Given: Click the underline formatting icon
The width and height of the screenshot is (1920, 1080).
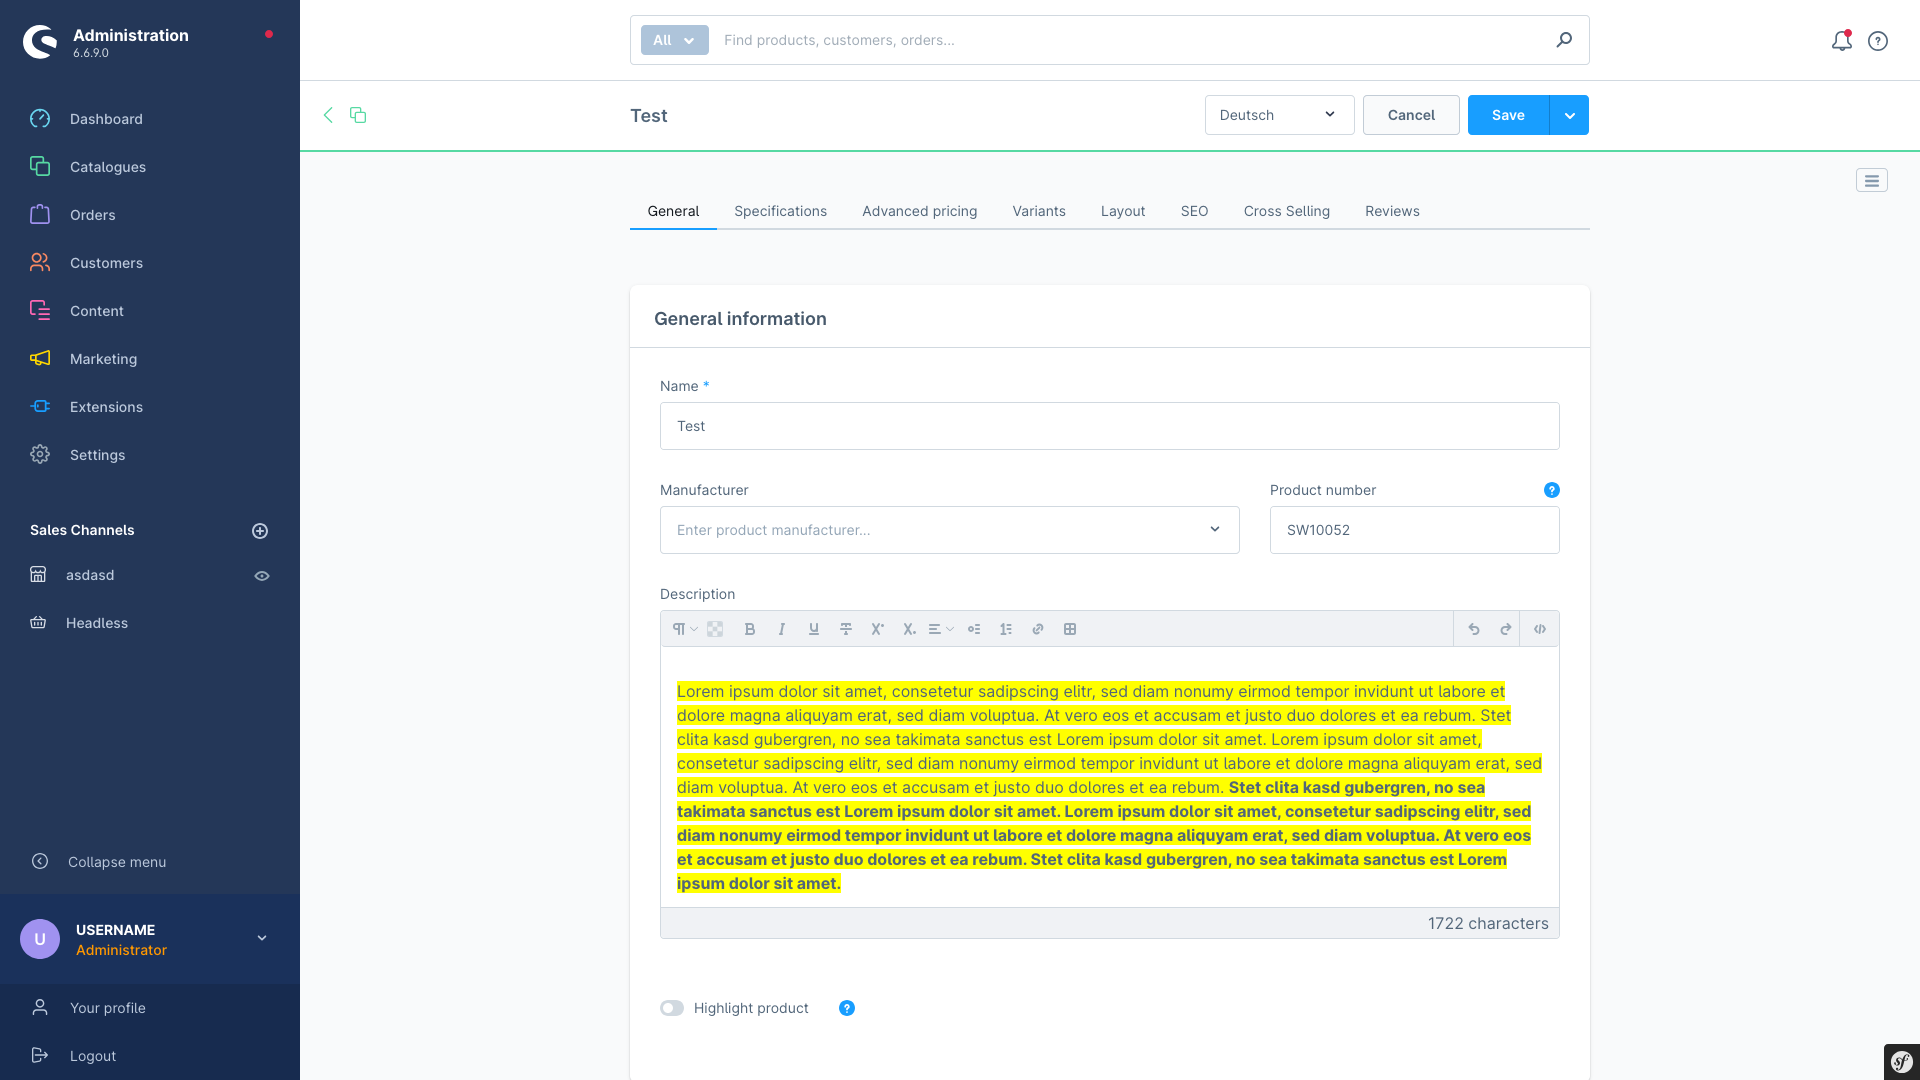Looking at the screenshot, I should click(x=812, y=629).
